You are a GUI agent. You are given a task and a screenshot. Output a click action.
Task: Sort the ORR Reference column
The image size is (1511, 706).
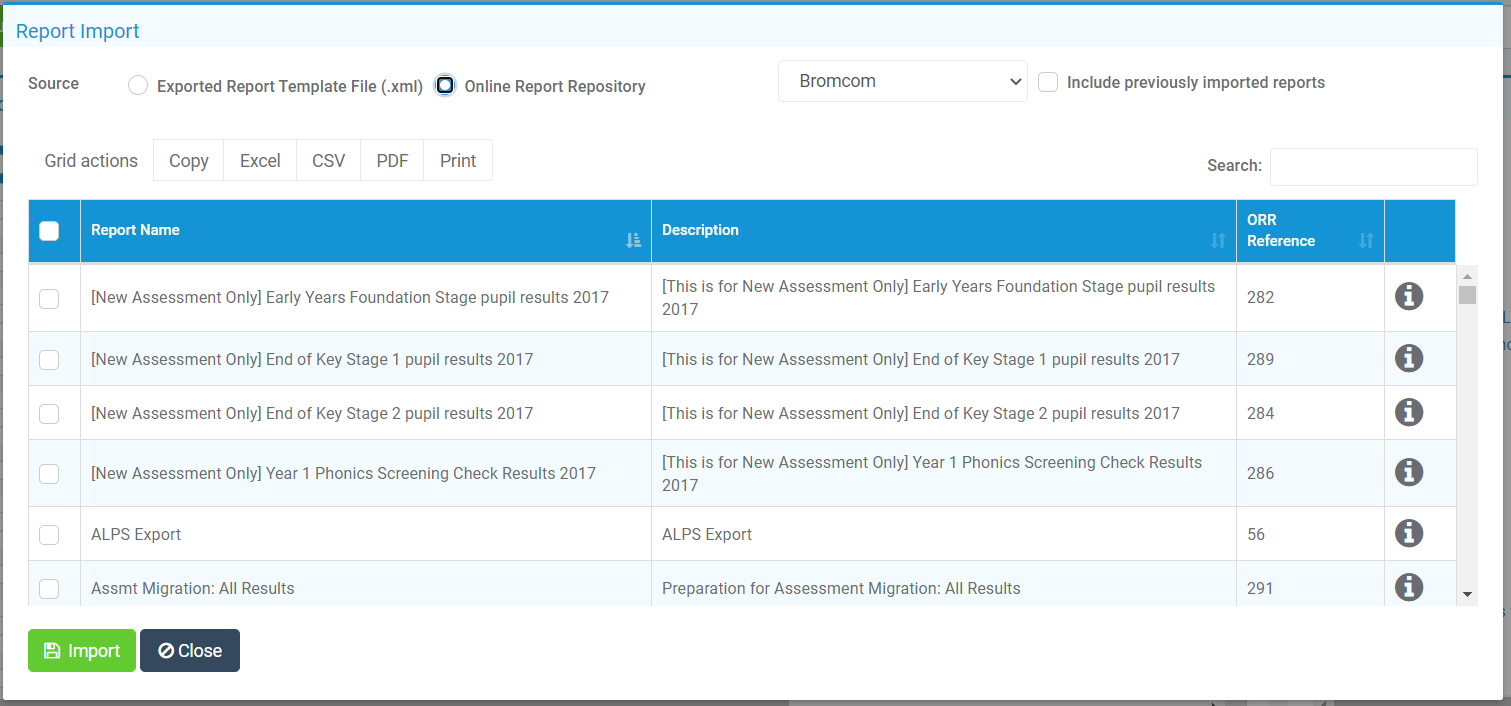pos(1366,240)
